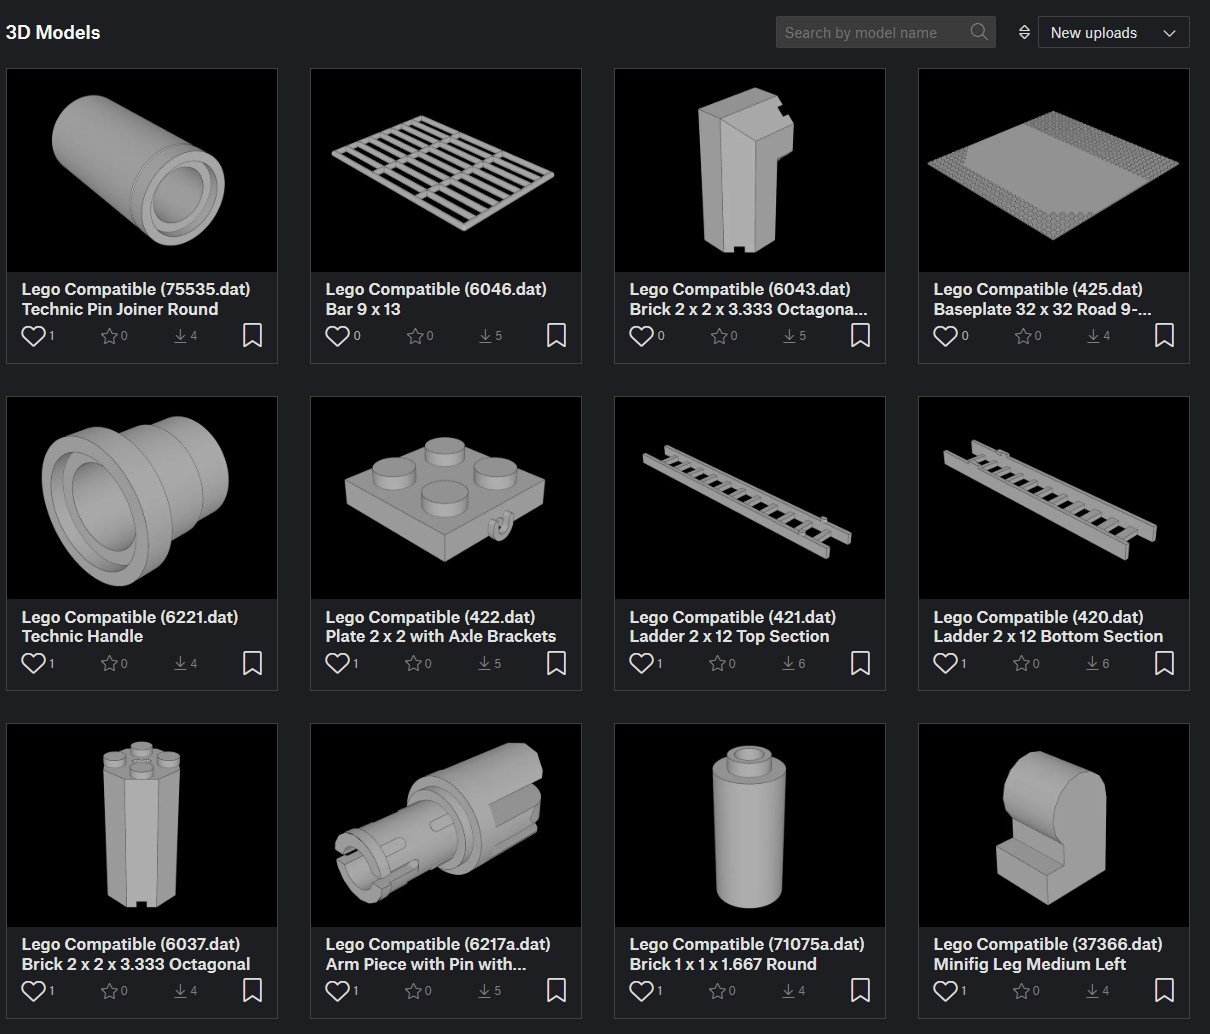The width and height of the screenshot is (1210, 1034).
Task: Like the Technic Pin Joiner Round model
Action: 33,336
